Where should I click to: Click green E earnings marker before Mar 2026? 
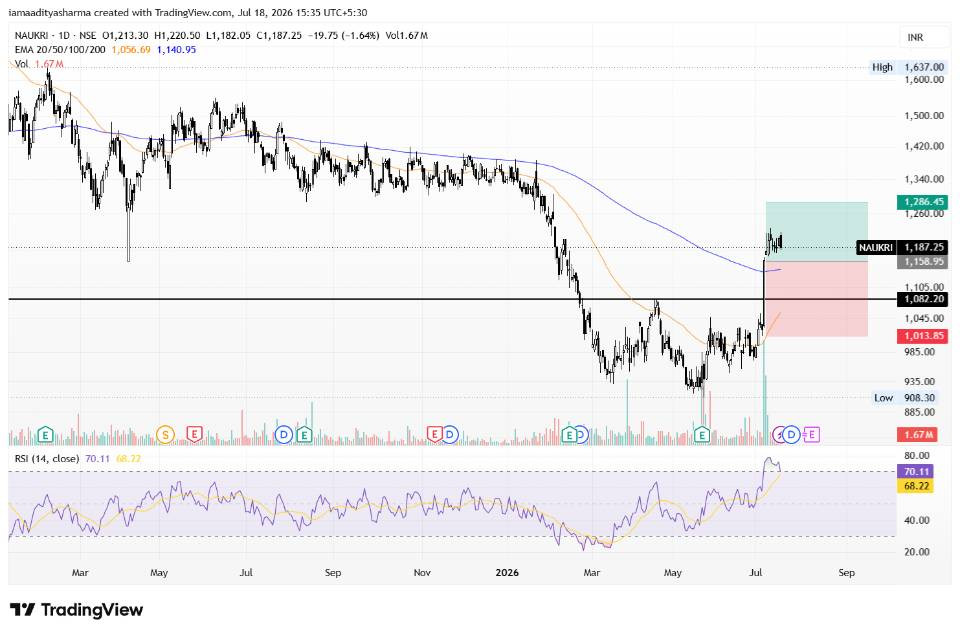(x=569, y=435)
